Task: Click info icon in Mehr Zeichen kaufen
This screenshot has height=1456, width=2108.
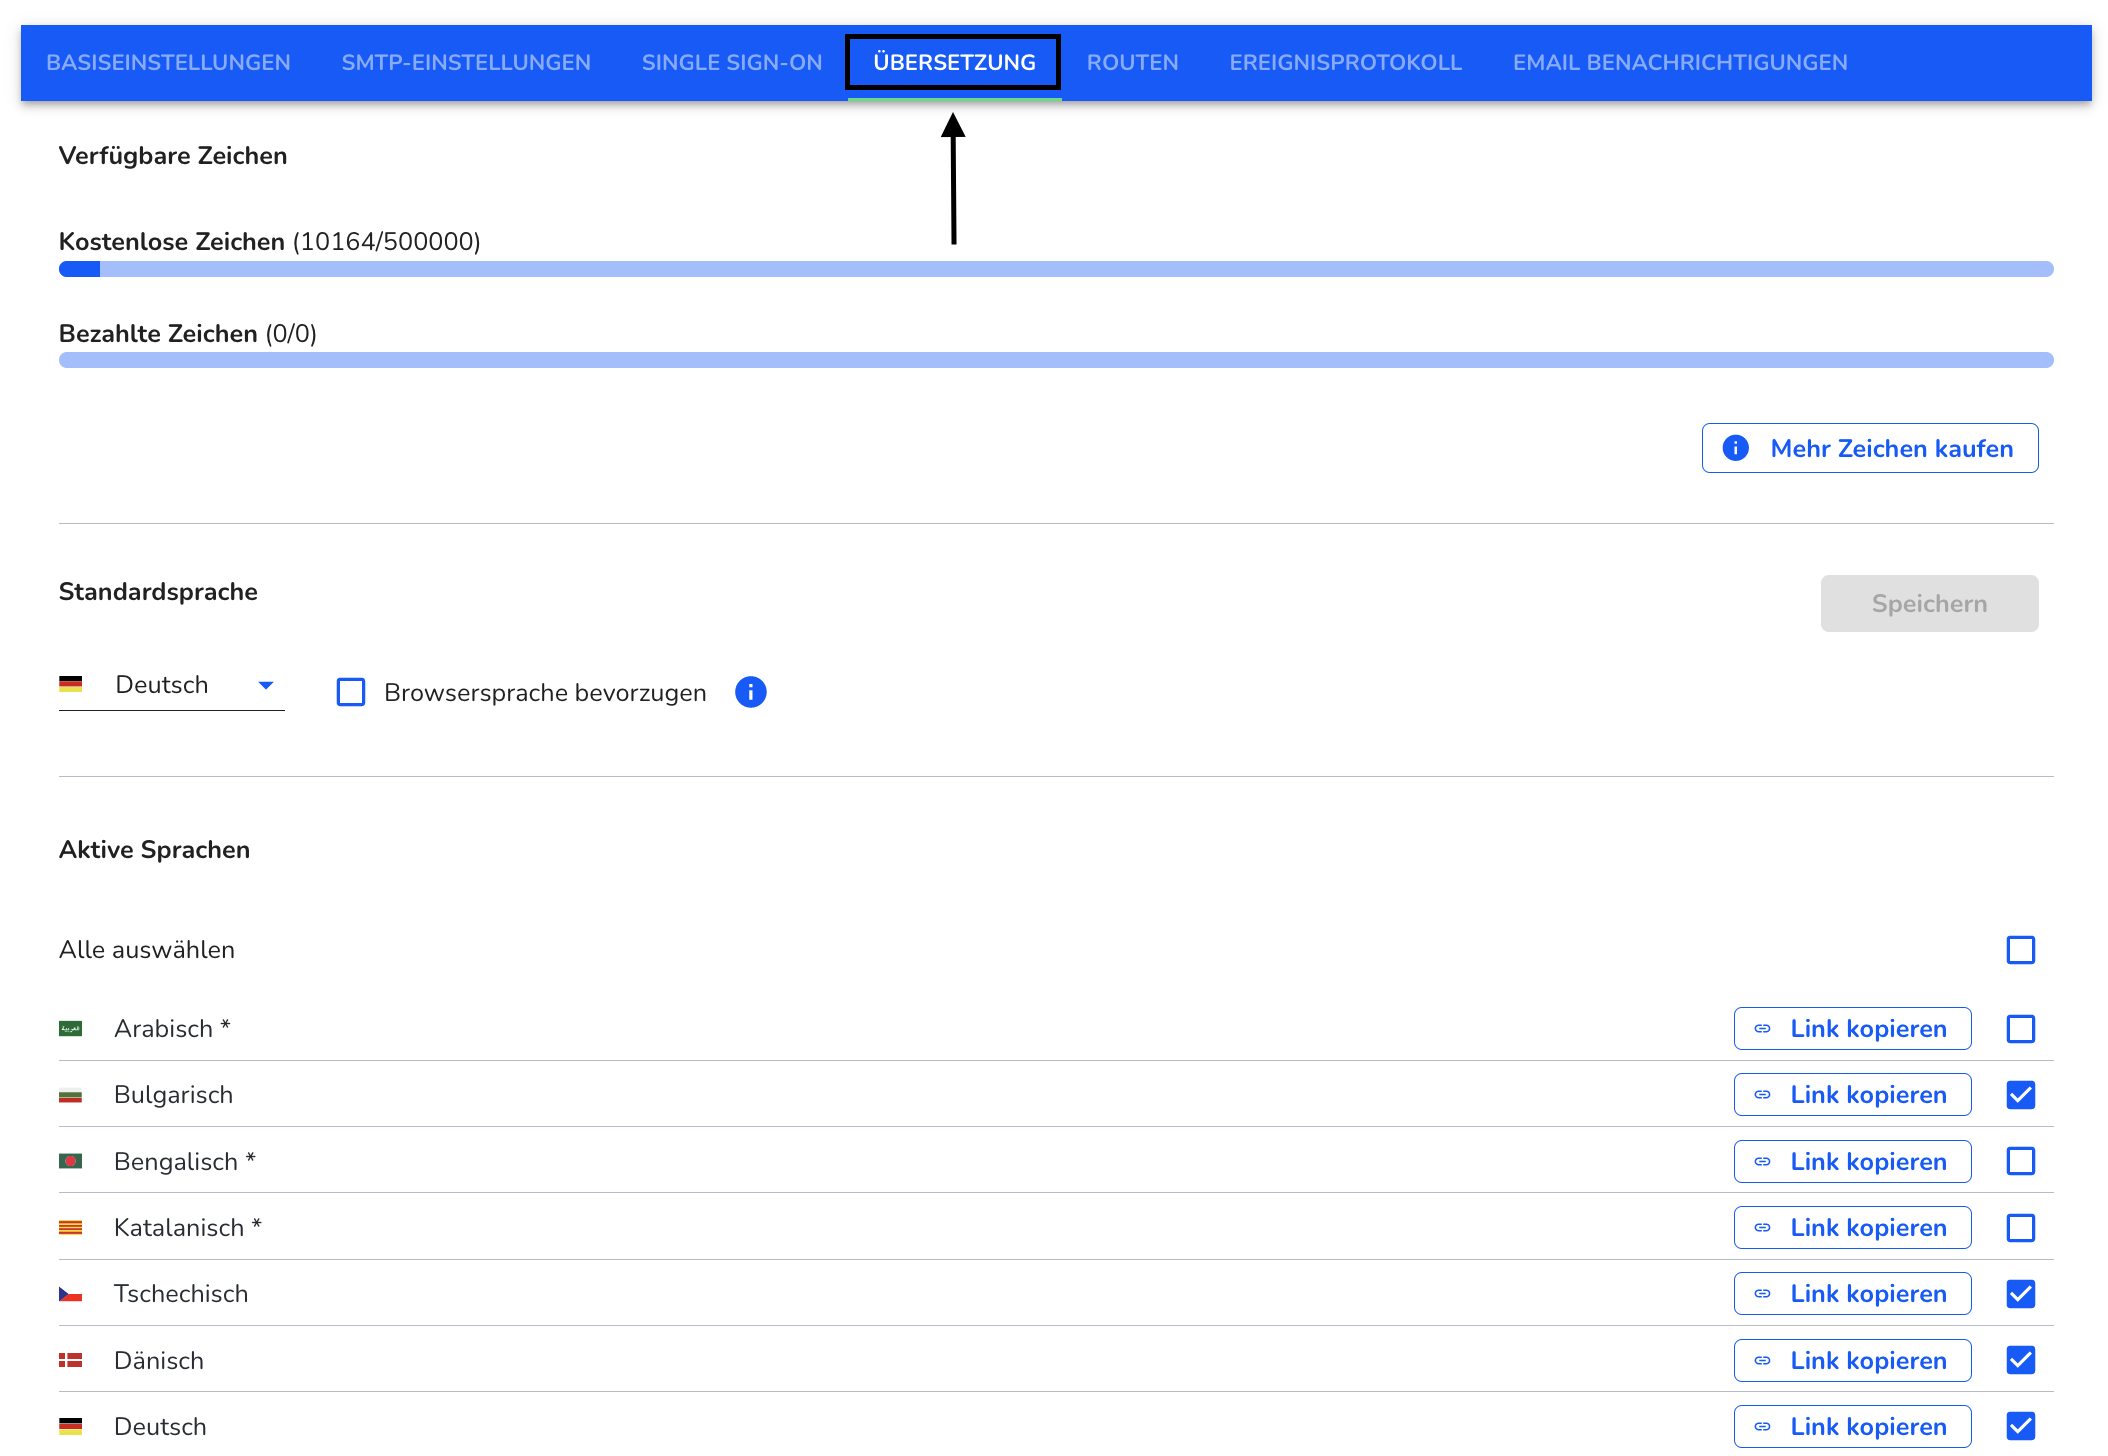Action: pyautogui.click(x=1736, y=448)
